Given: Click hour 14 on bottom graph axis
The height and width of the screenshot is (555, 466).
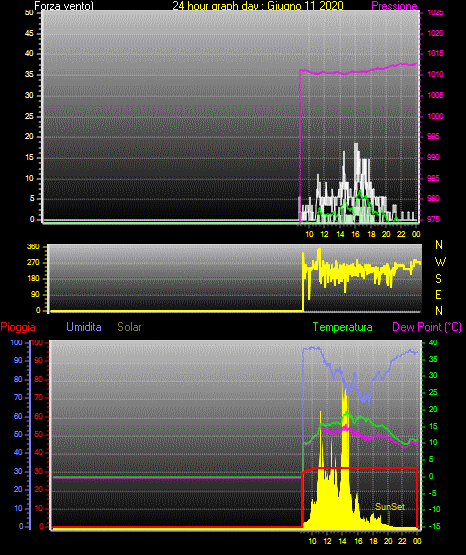Looking at the screenshot, I should click(x=342, y=541).
